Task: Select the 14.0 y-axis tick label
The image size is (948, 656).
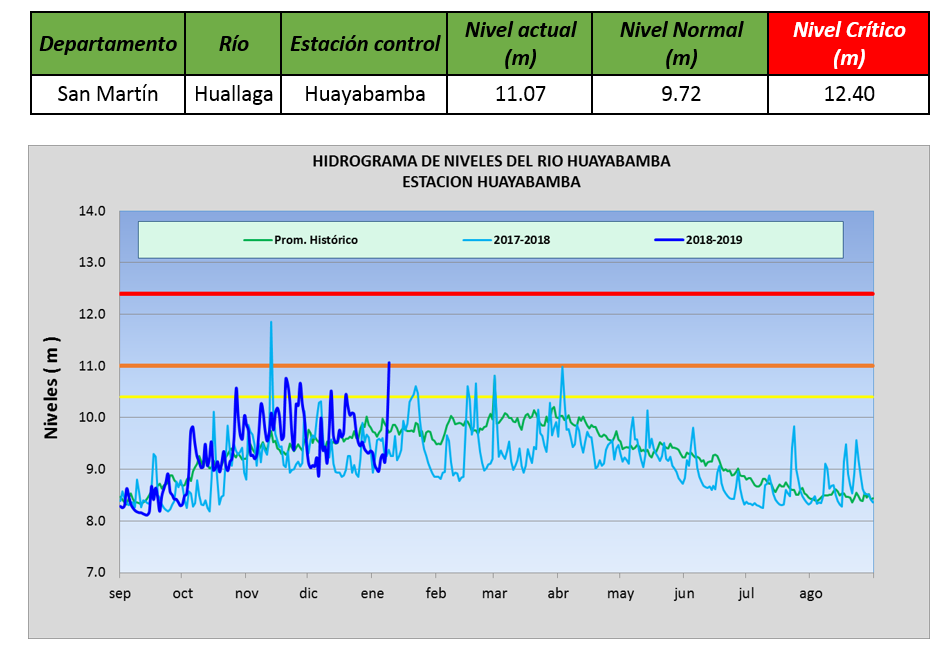Action: (x=92, y=211)
